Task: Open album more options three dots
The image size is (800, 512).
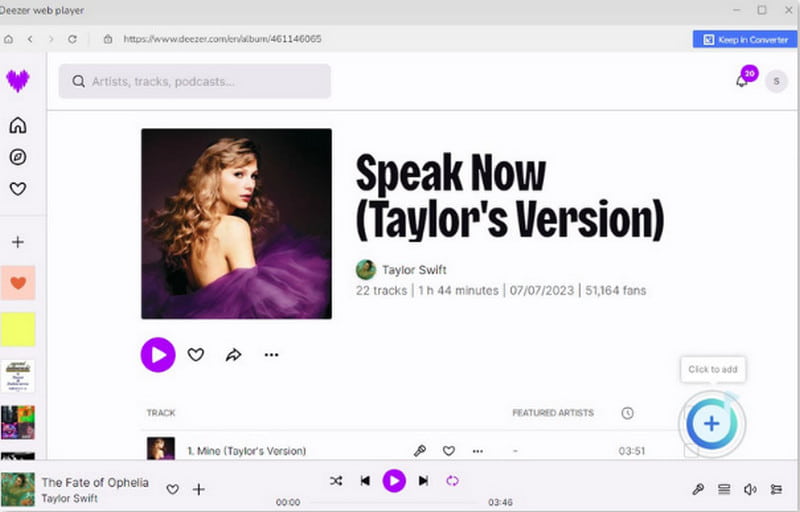Action: [x=271, y=354]
